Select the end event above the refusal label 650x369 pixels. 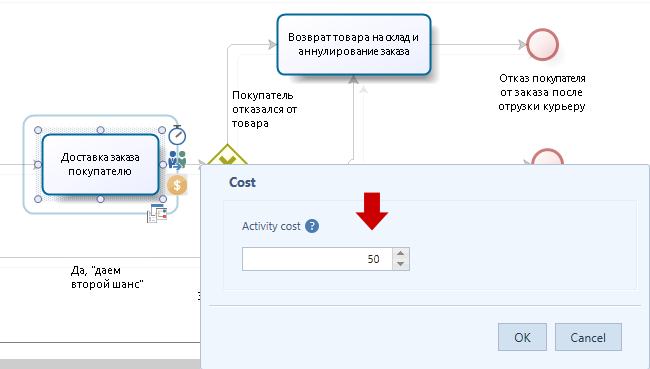pos(542,44)
